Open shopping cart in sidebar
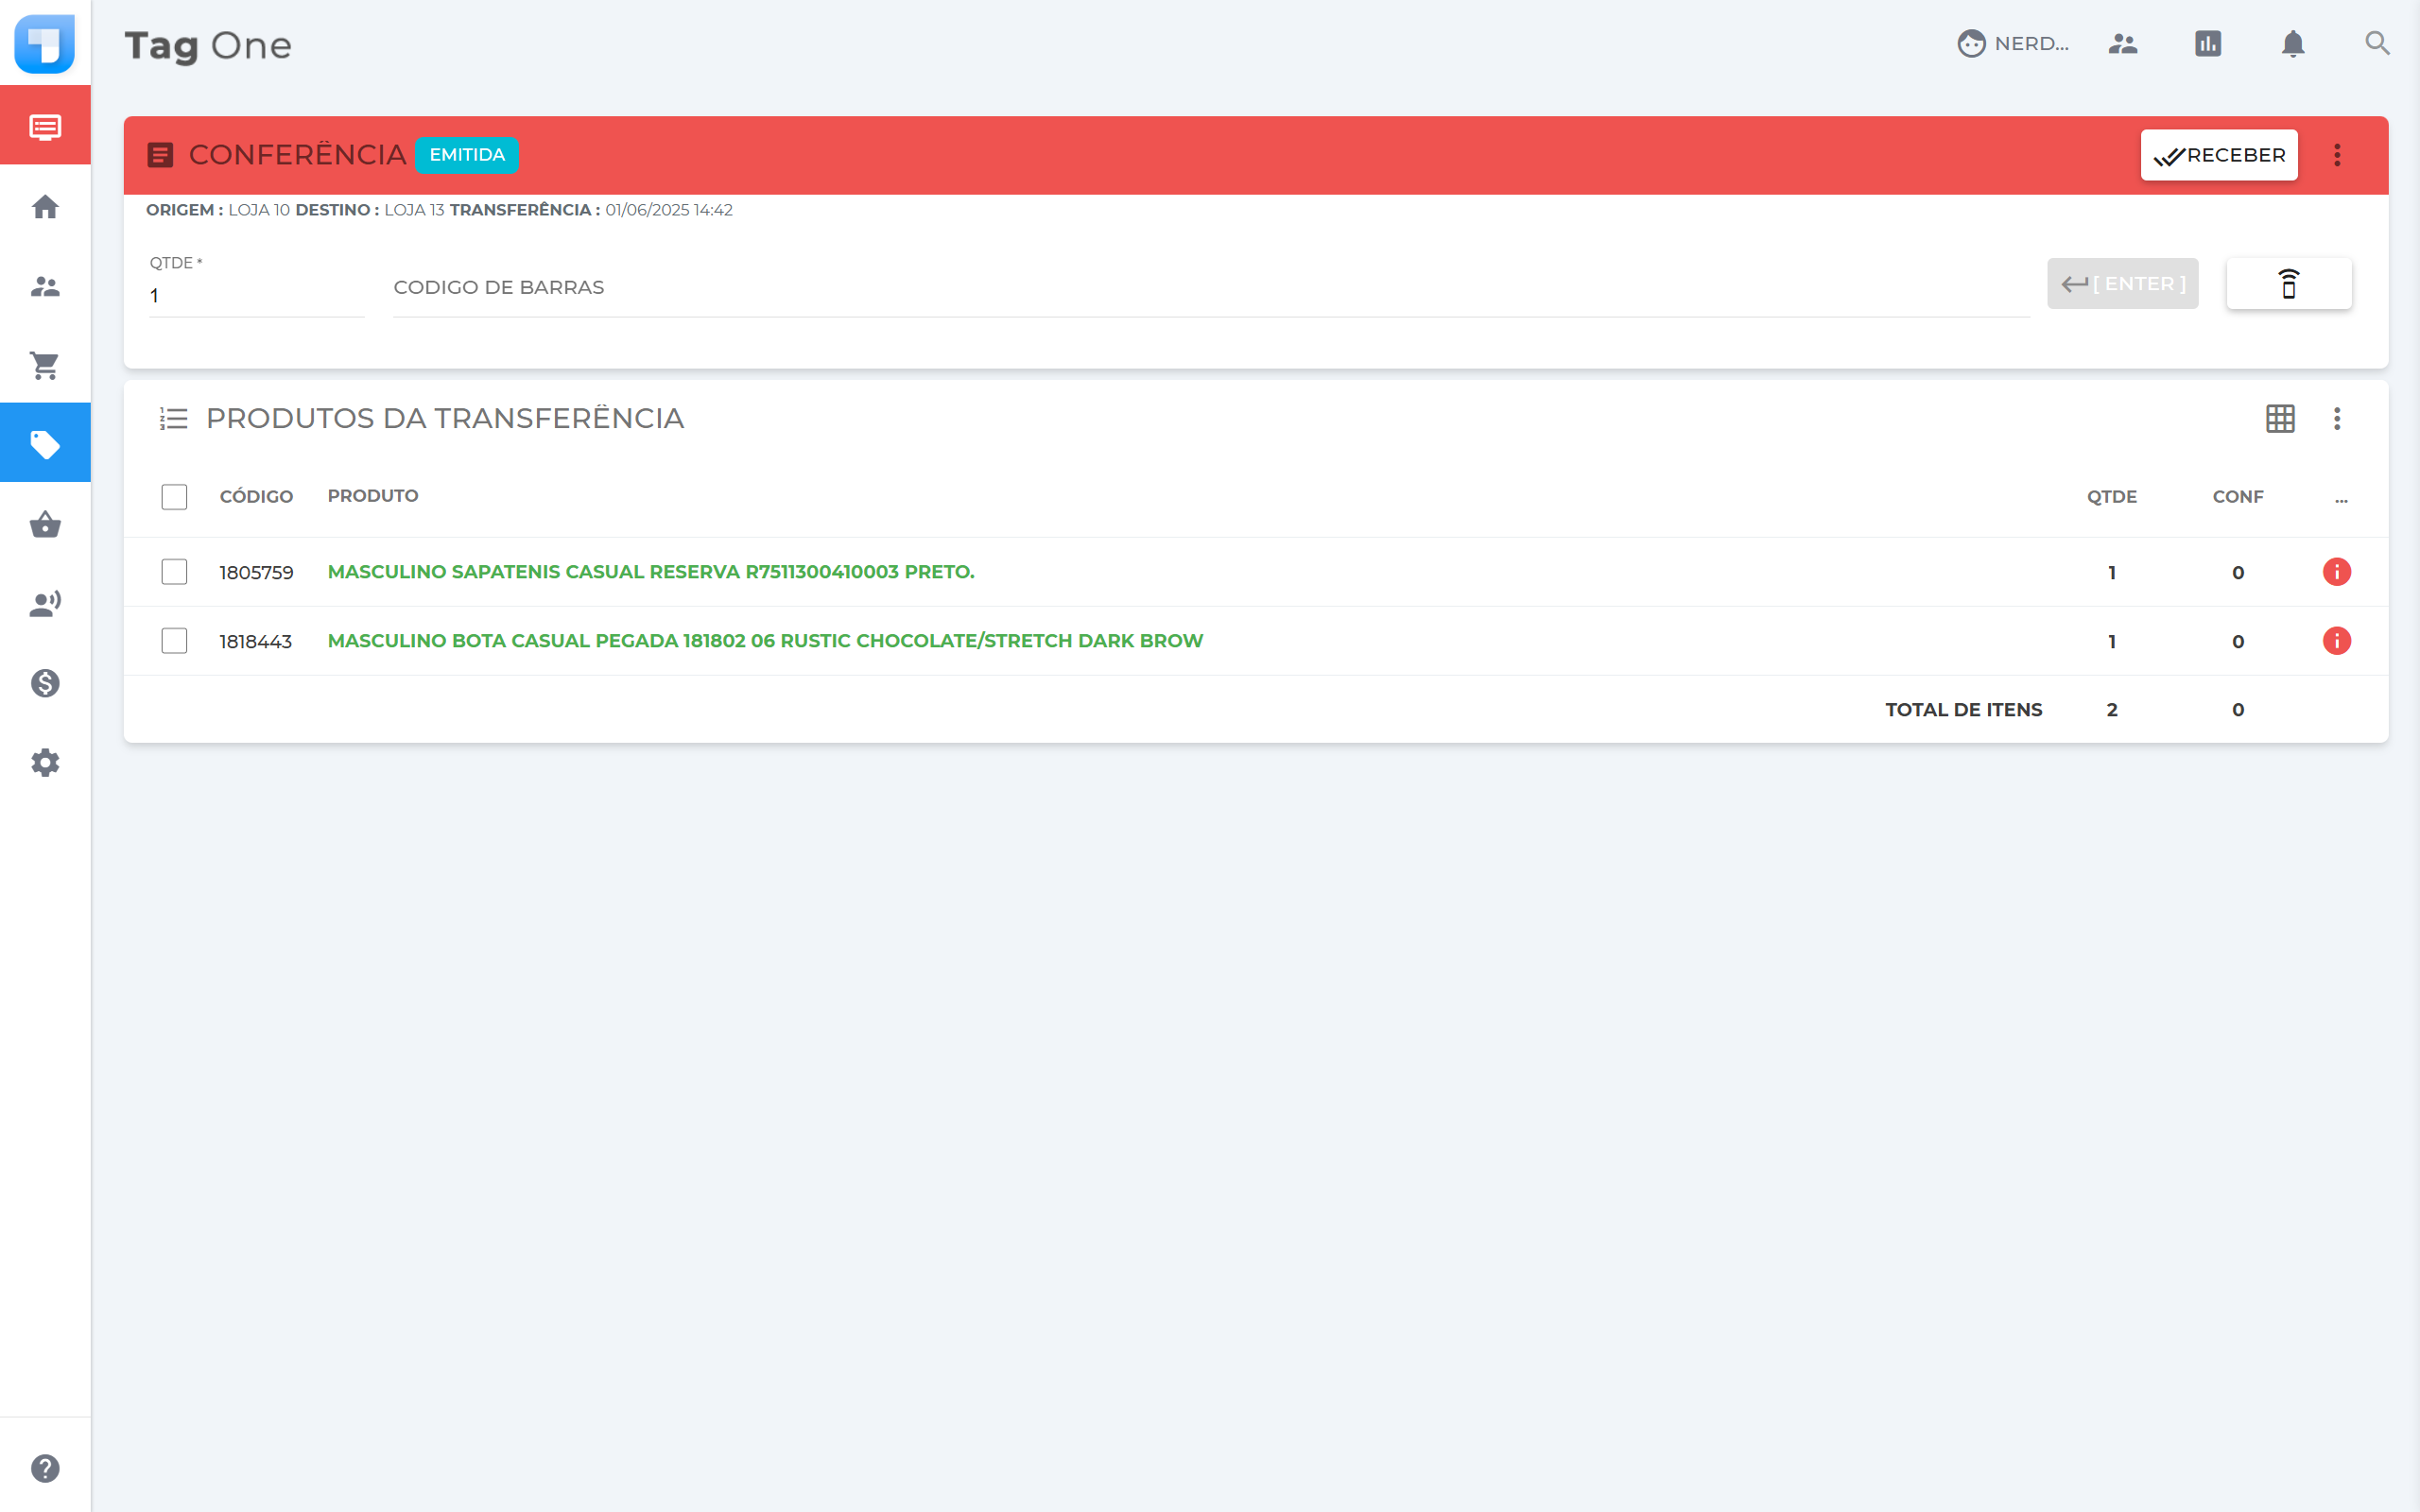The image size is (2420, 1512). (45, 365)
